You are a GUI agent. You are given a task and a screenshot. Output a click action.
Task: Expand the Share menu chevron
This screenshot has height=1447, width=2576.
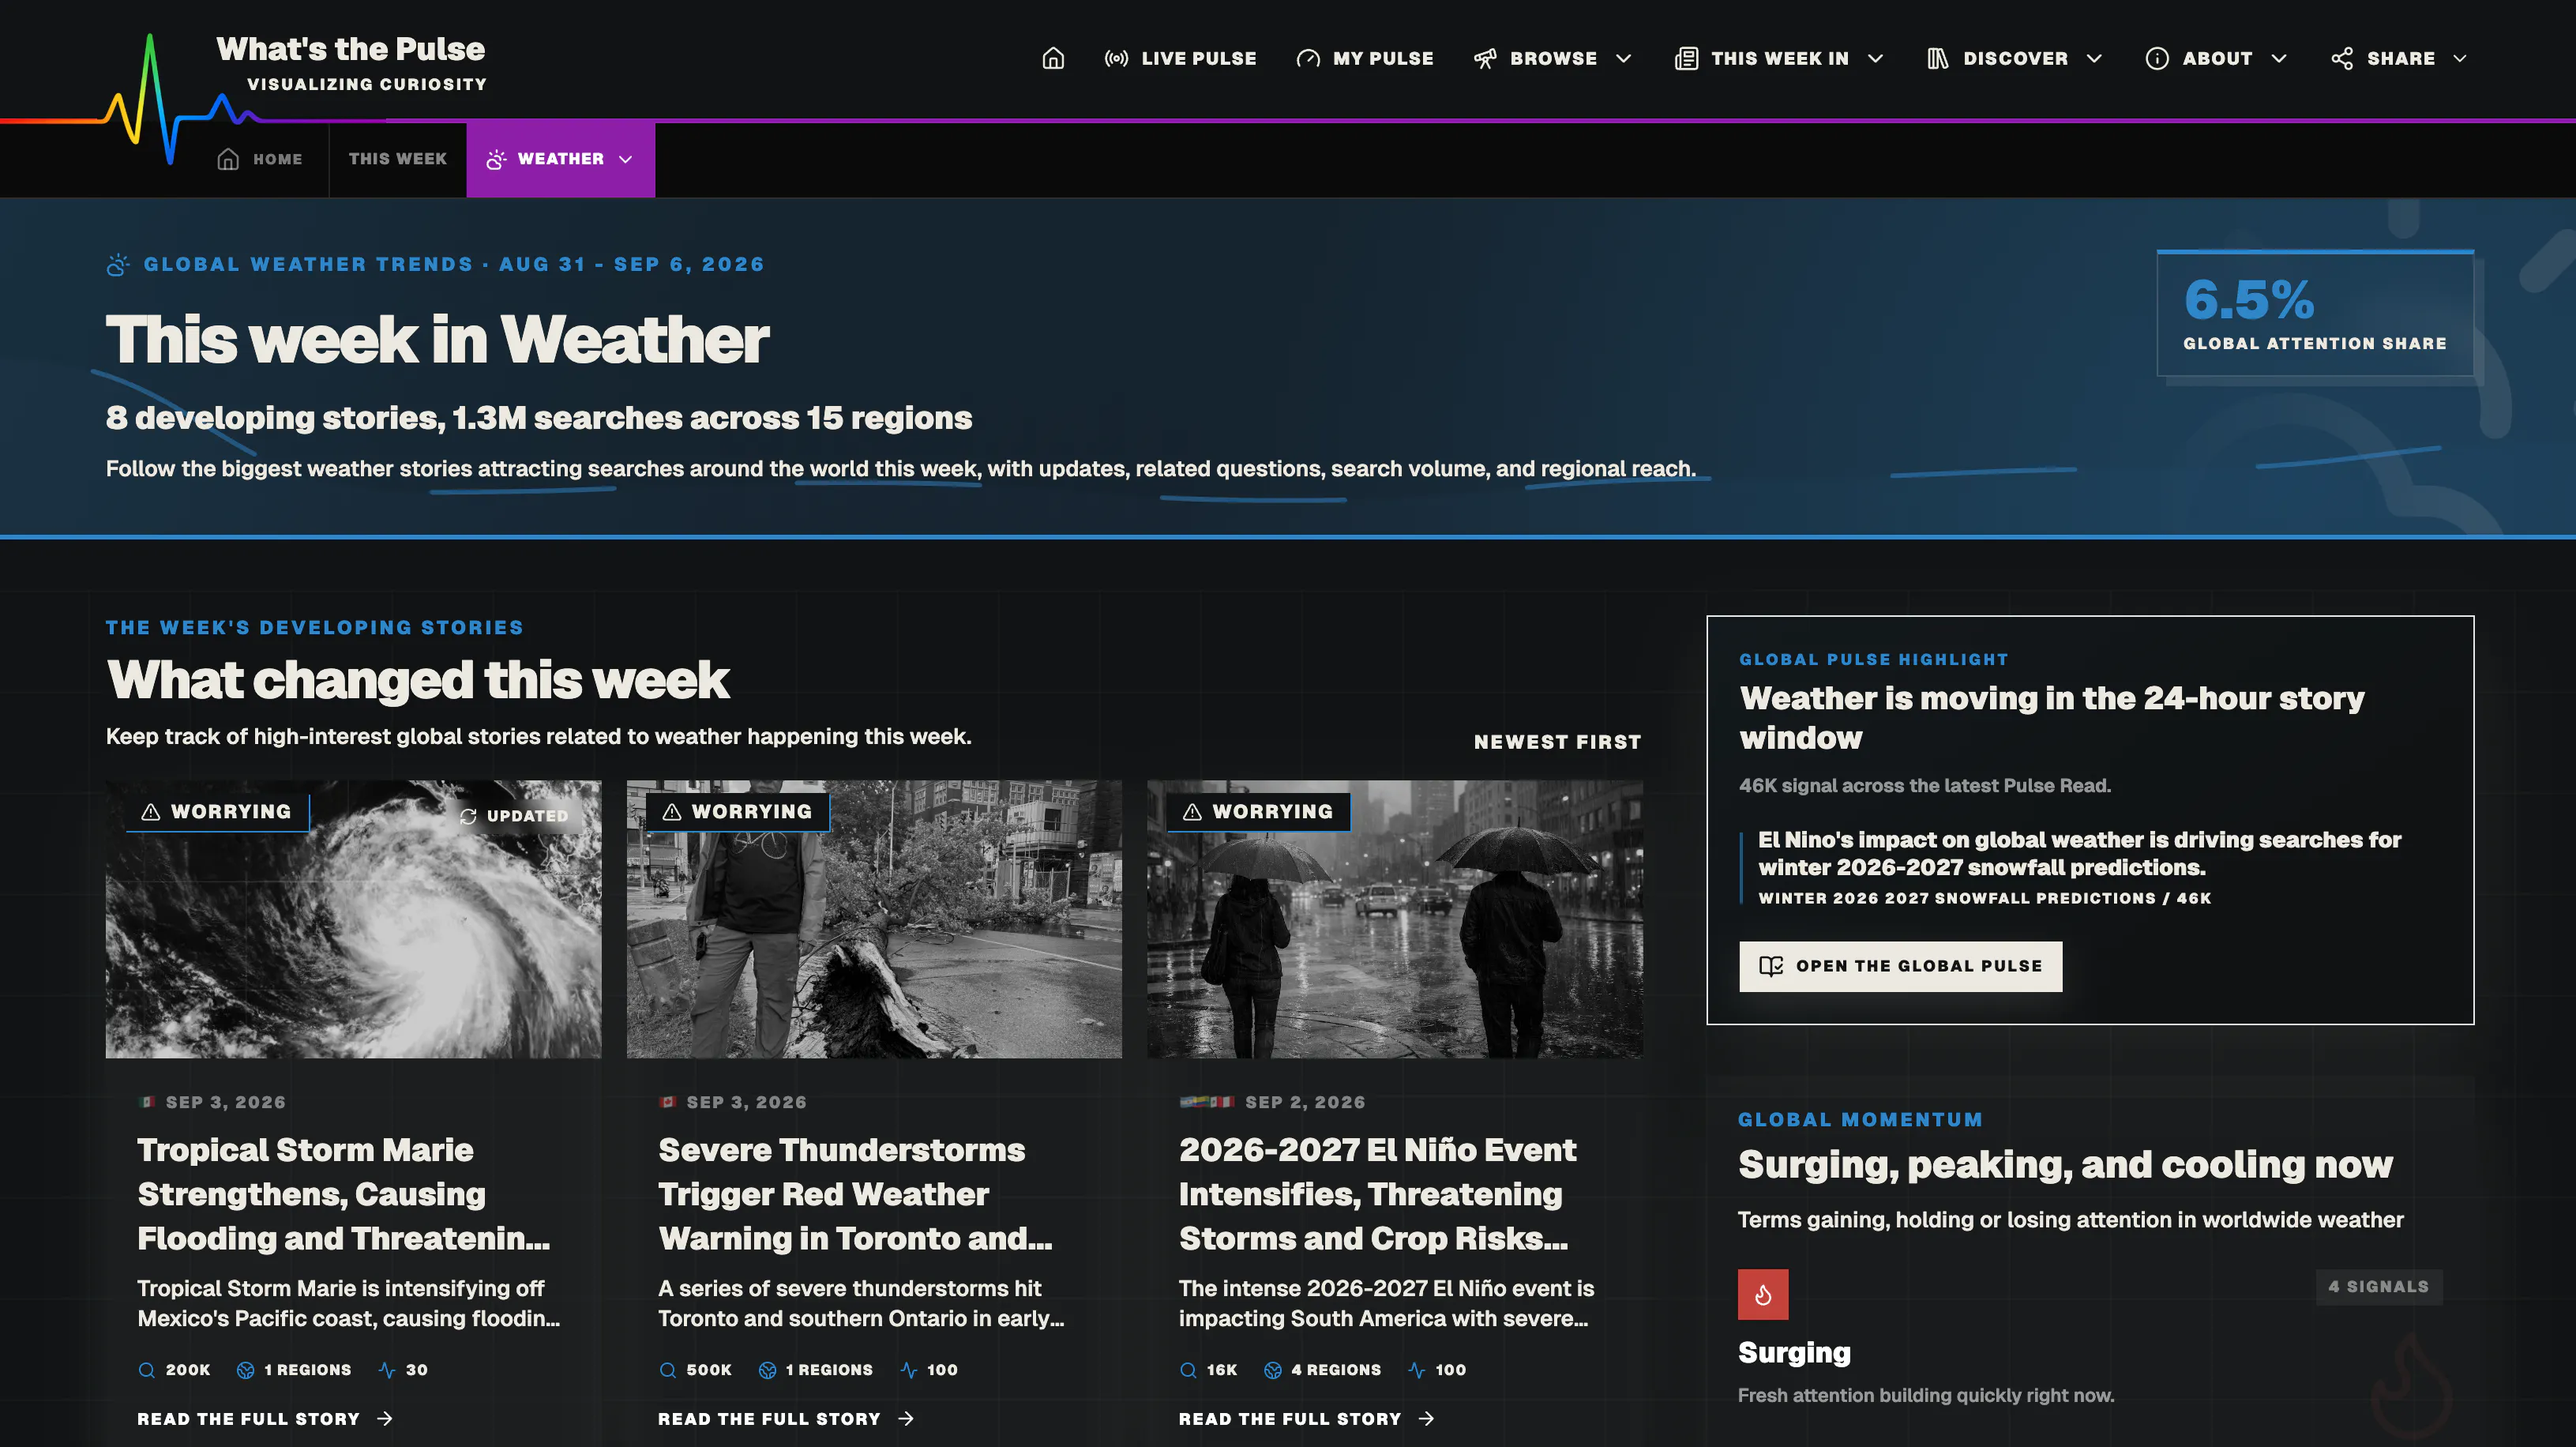coord(2460,58)
